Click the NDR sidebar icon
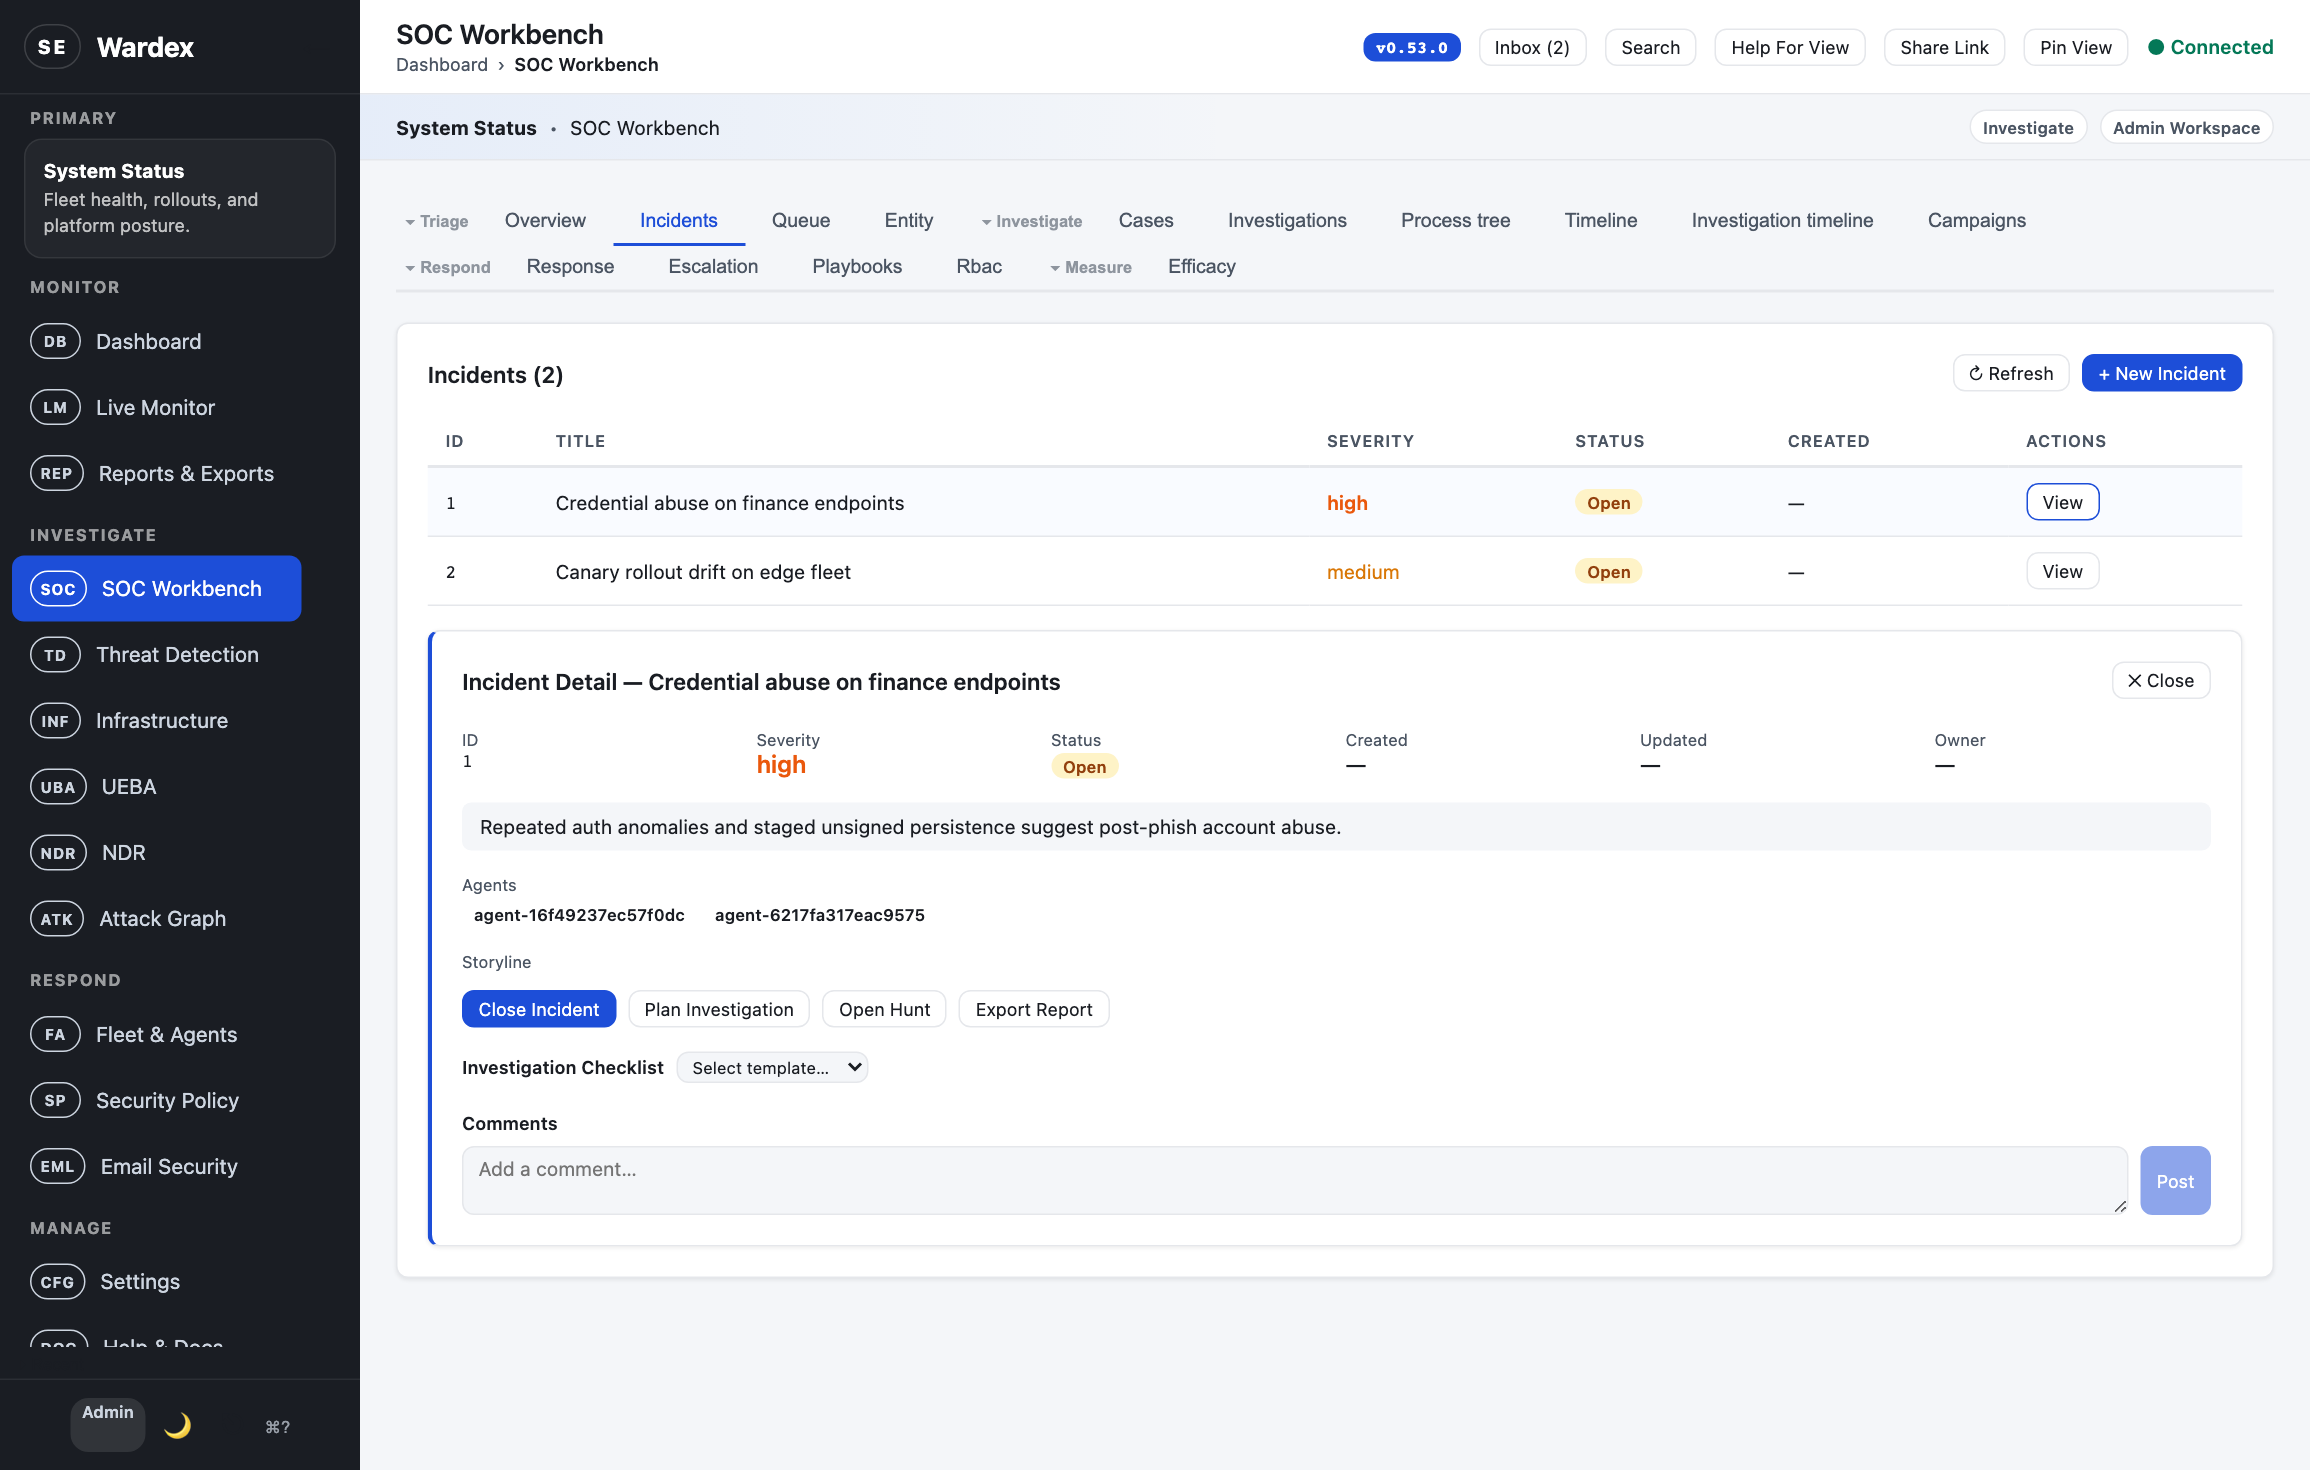2310x1470 pixels. point(57,852)
